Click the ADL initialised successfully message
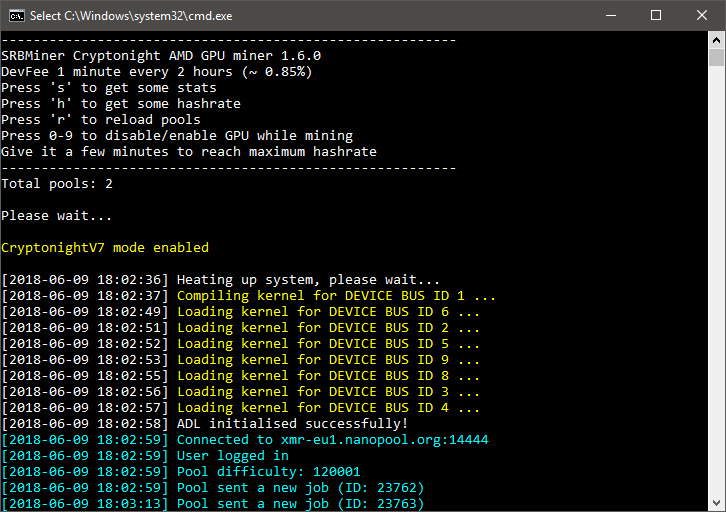Image resolution: width=726 pixels, height=512 pixels. tap(292, 424)
